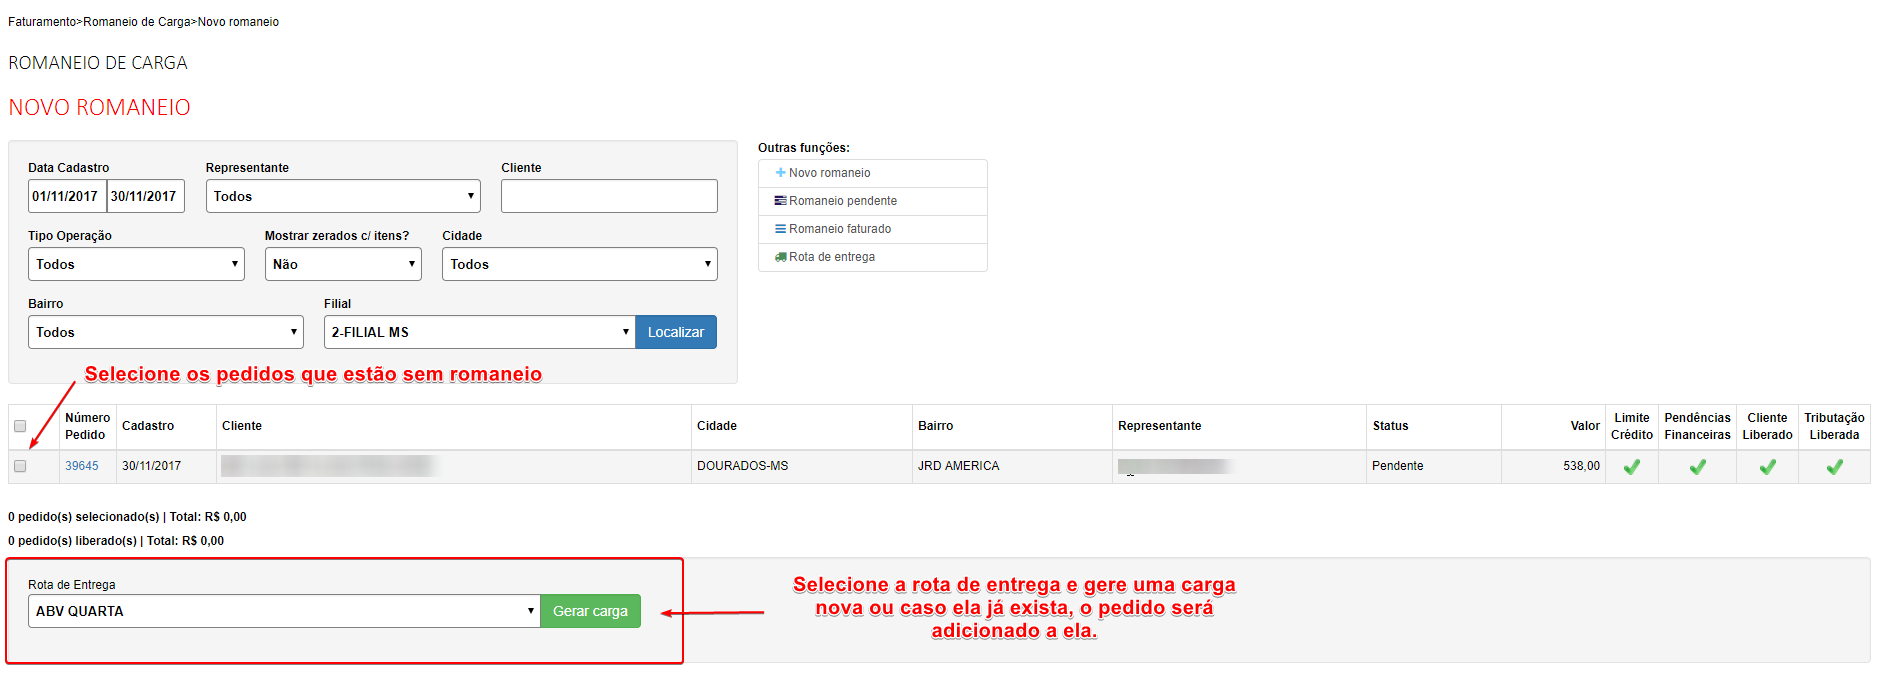The height and width of the screenshot is (685, 1881).
Task: Toggle the select-all checkbox in table header
Action: 20,426
